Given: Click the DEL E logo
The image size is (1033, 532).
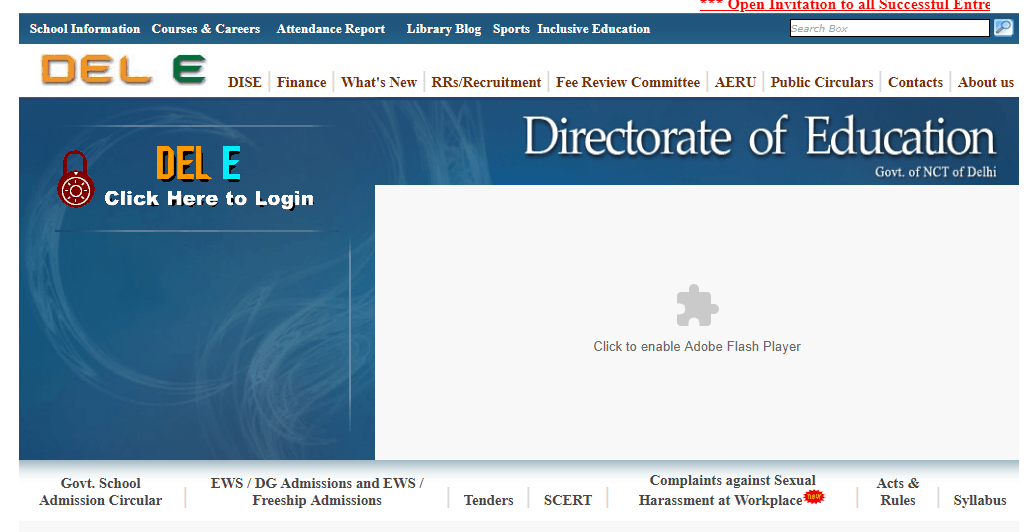Looking at the screenshot, I should (123, 70).
